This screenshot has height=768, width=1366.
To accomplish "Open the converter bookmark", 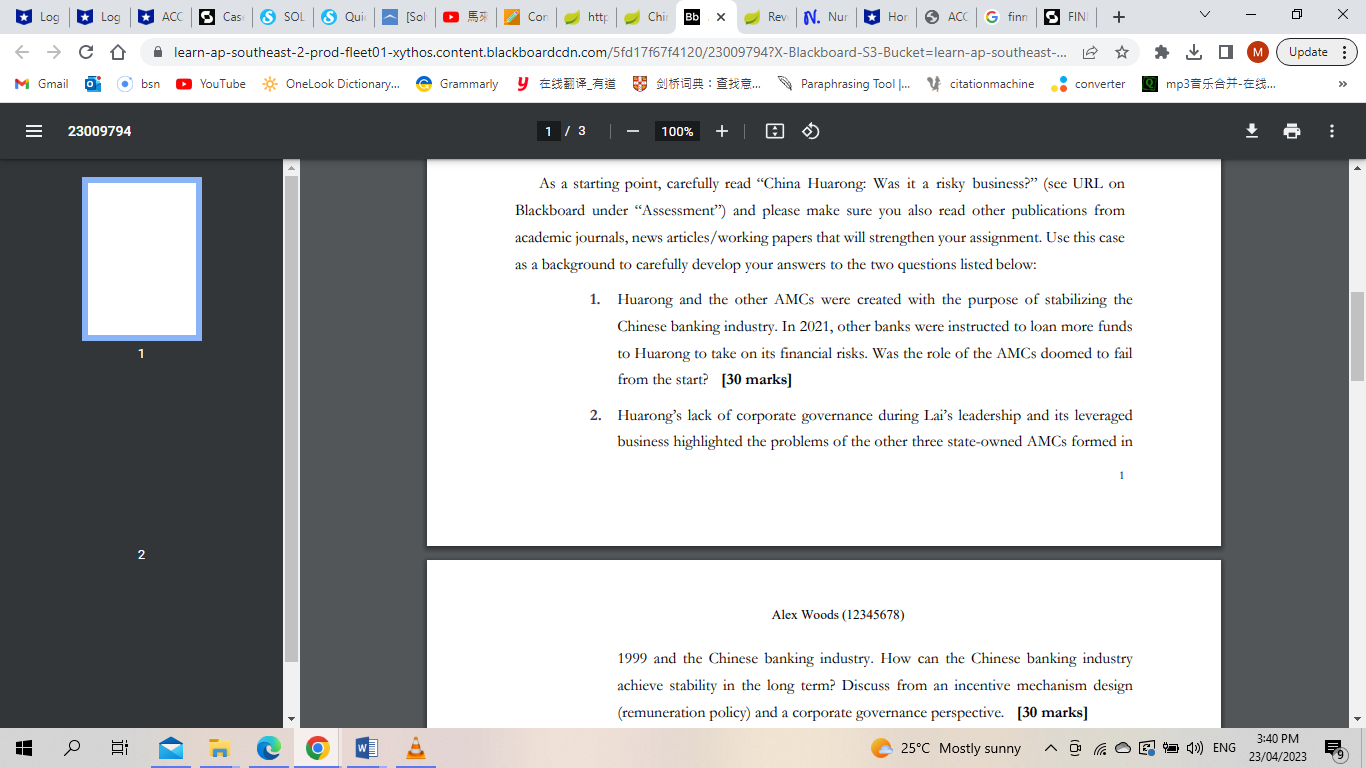I will (1088, 84).
